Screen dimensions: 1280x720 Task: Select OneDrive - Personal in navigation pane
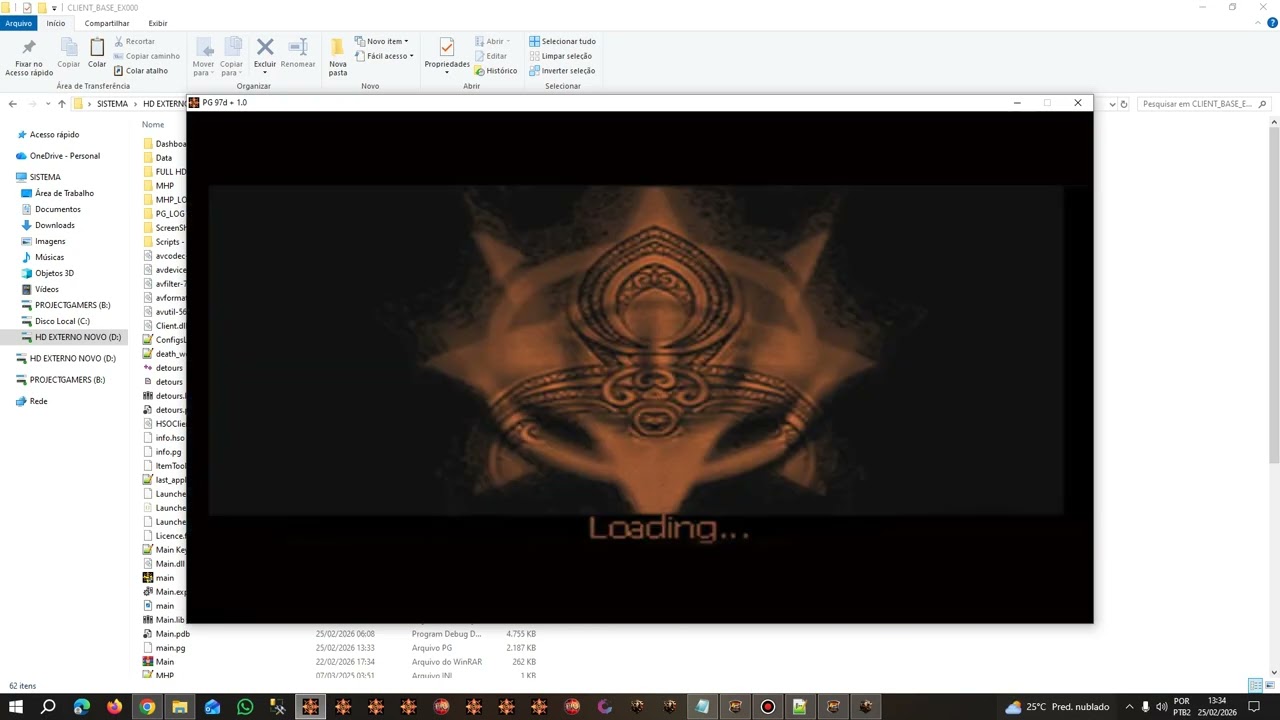(x=64, y=156)
